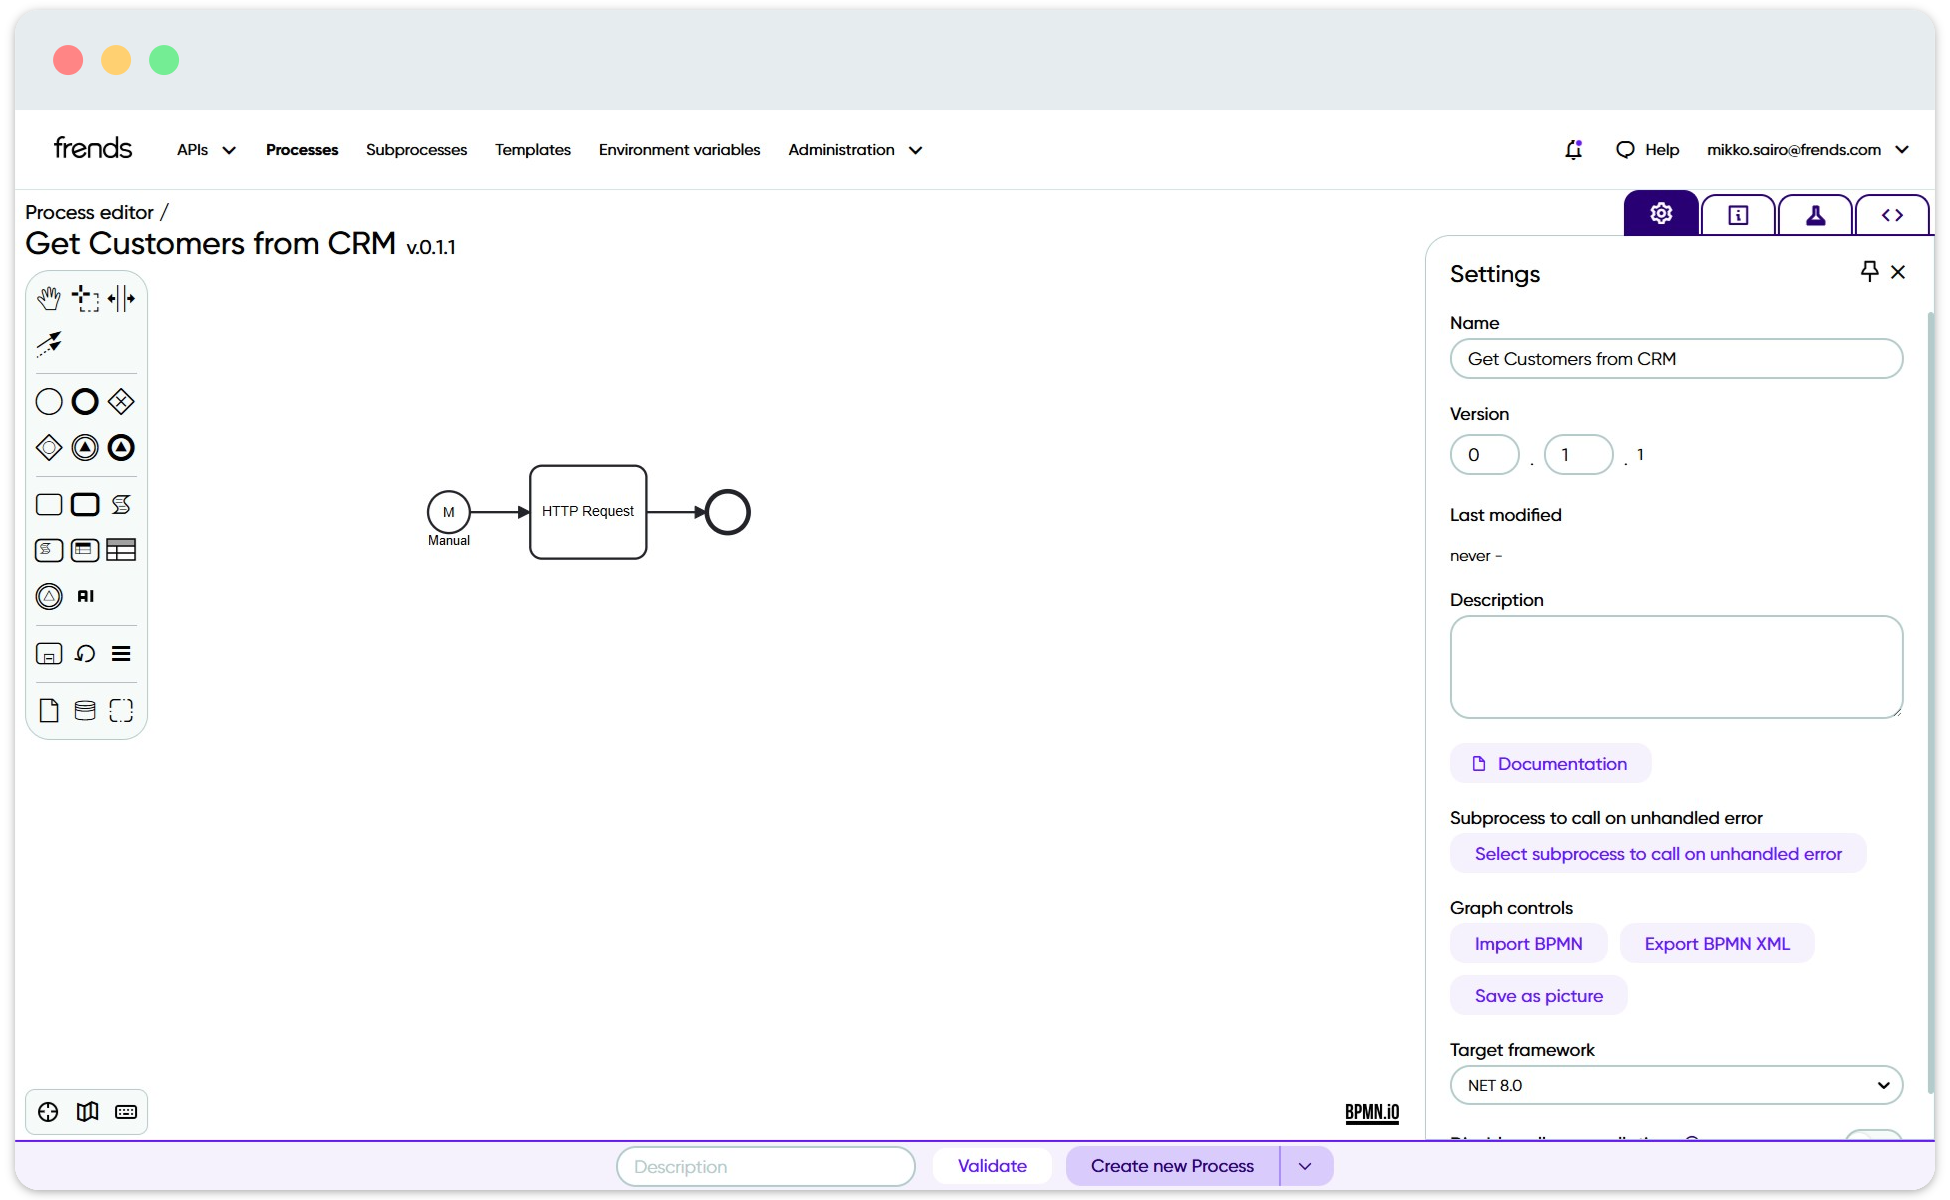Image resolution: width=1950 pixels, height=1200 pixels.
Task: Create a Start event from the palette
Action: 48,401
